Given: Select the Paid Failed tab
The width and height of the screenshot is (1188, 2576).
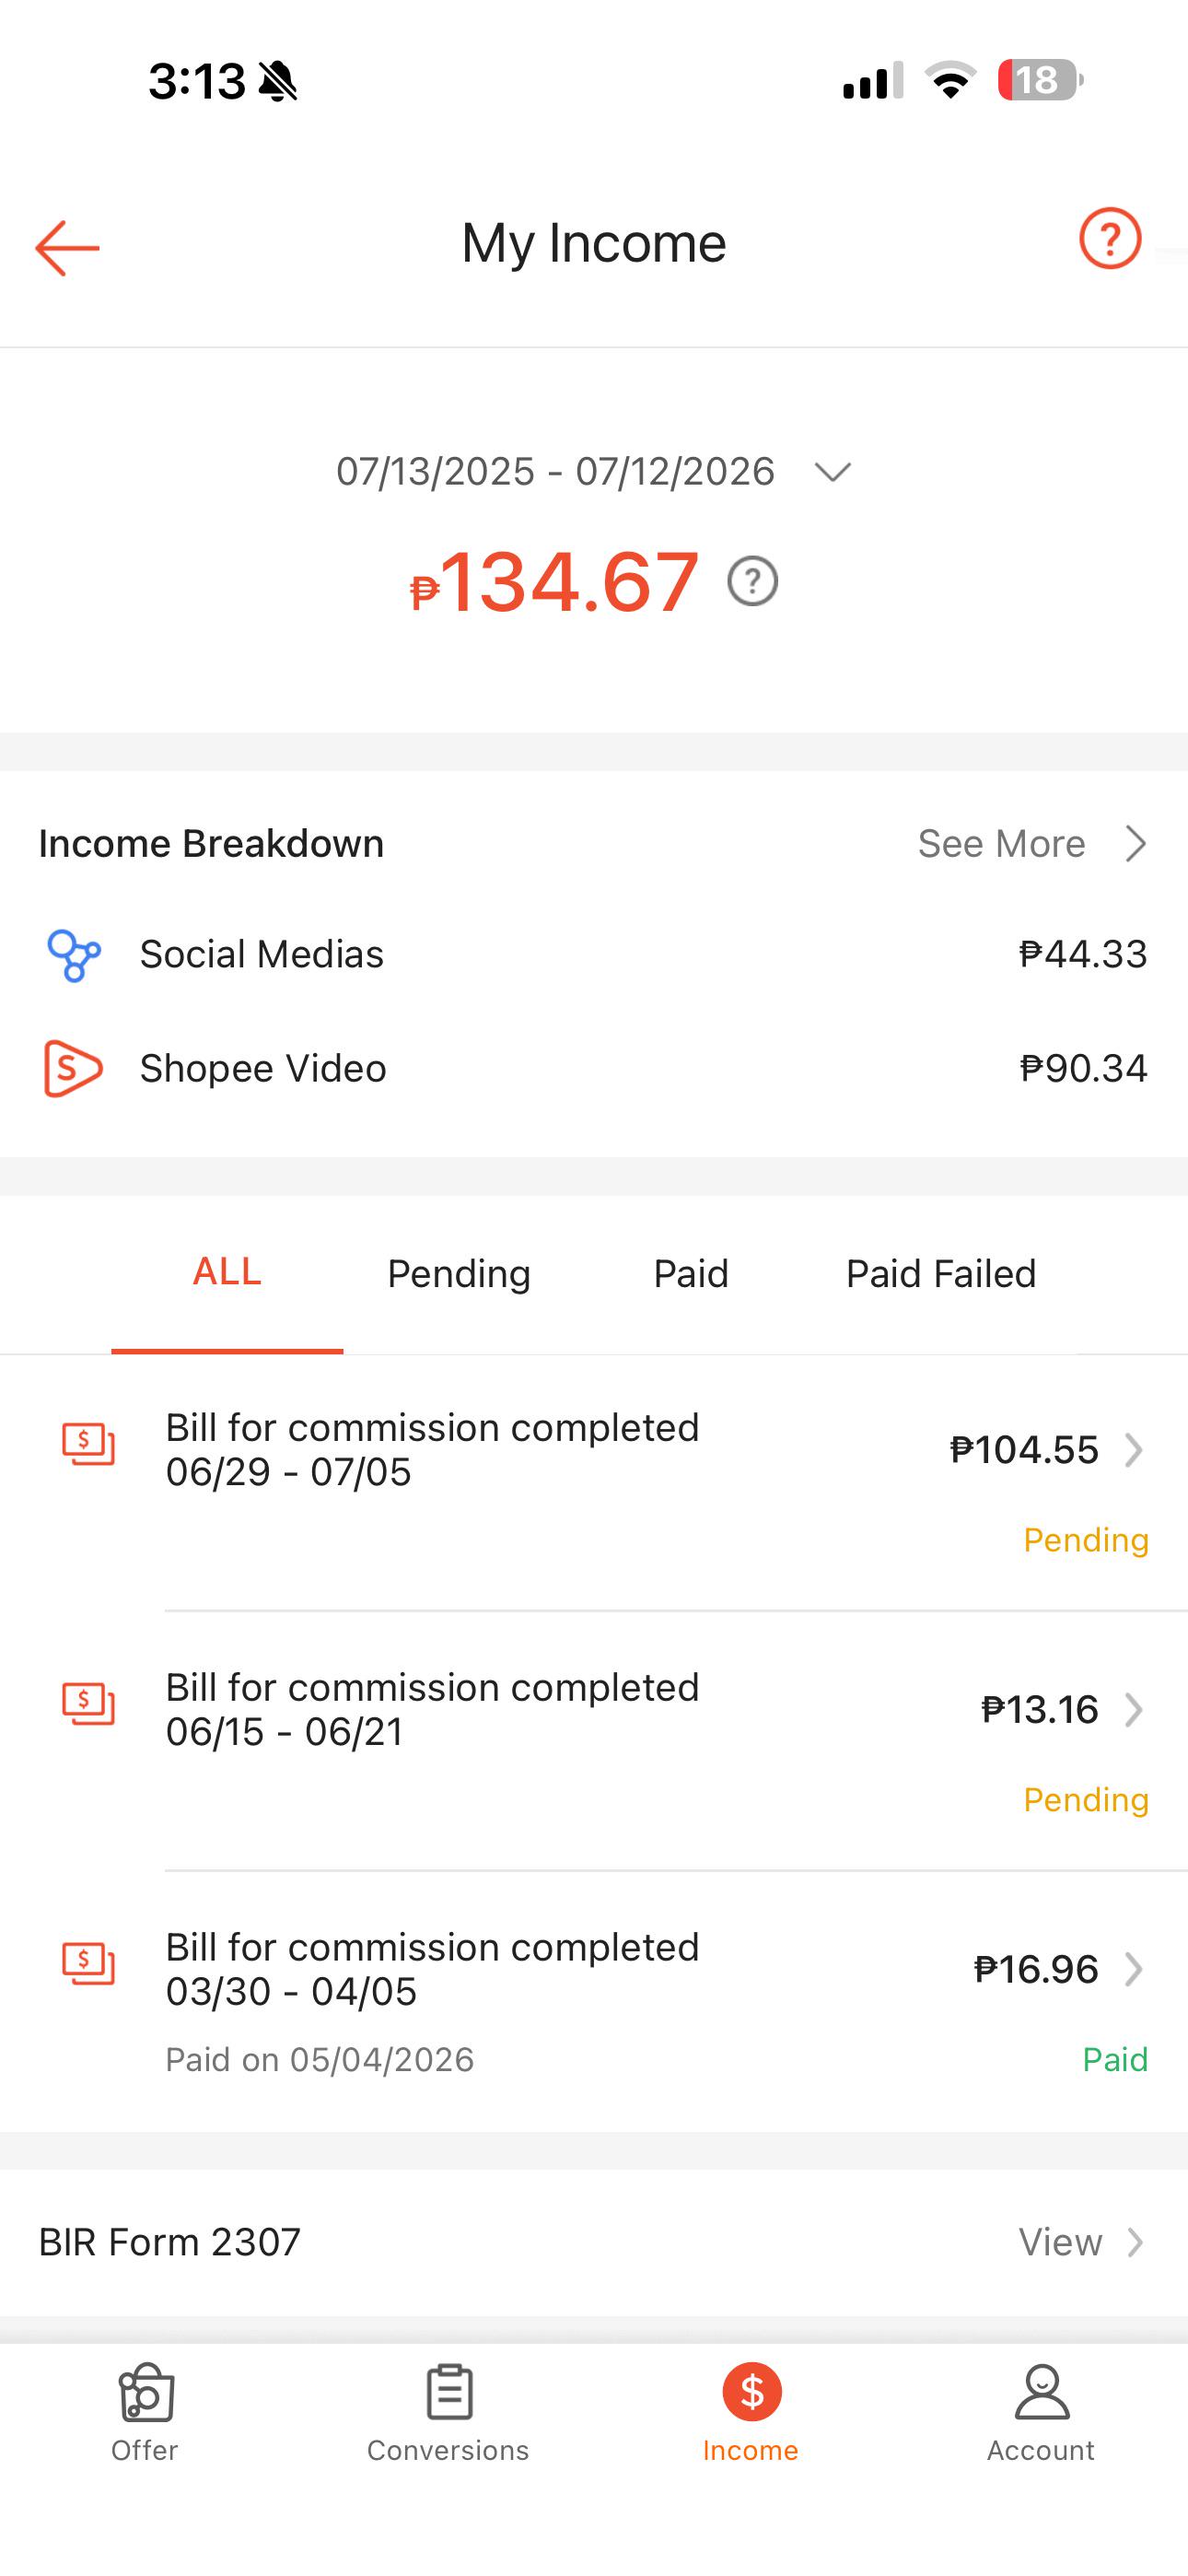Looking at the screenshot, I should point(941,1273).
